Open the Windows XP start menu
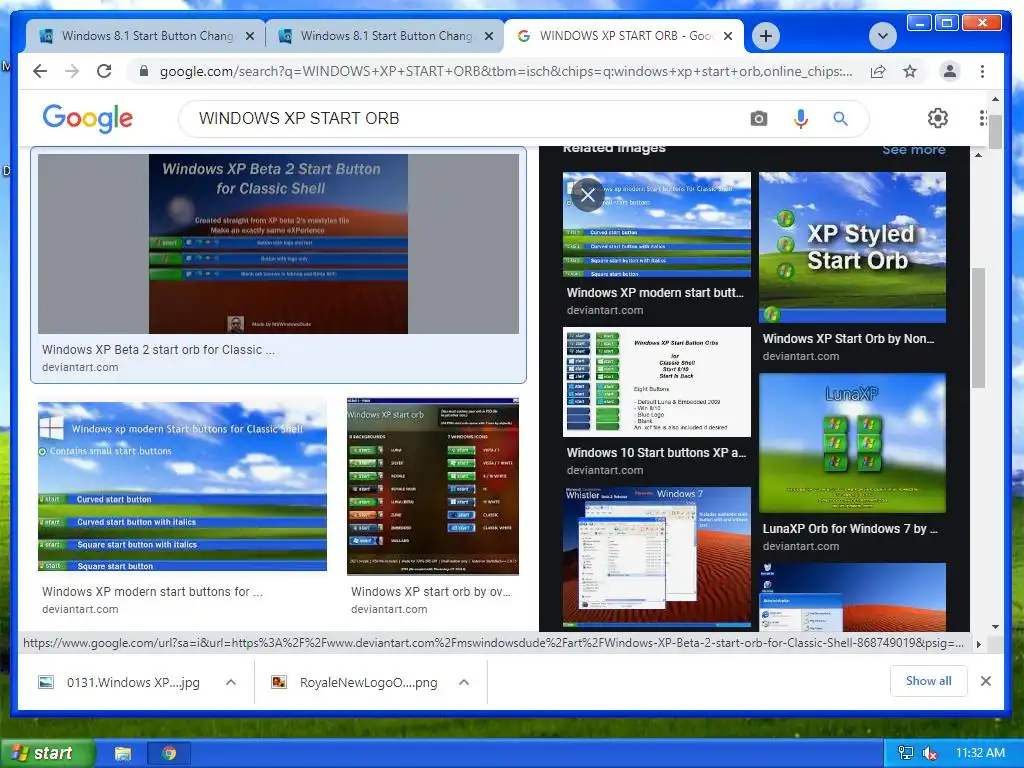This screenshot has width=1024, height=768. 46,753
